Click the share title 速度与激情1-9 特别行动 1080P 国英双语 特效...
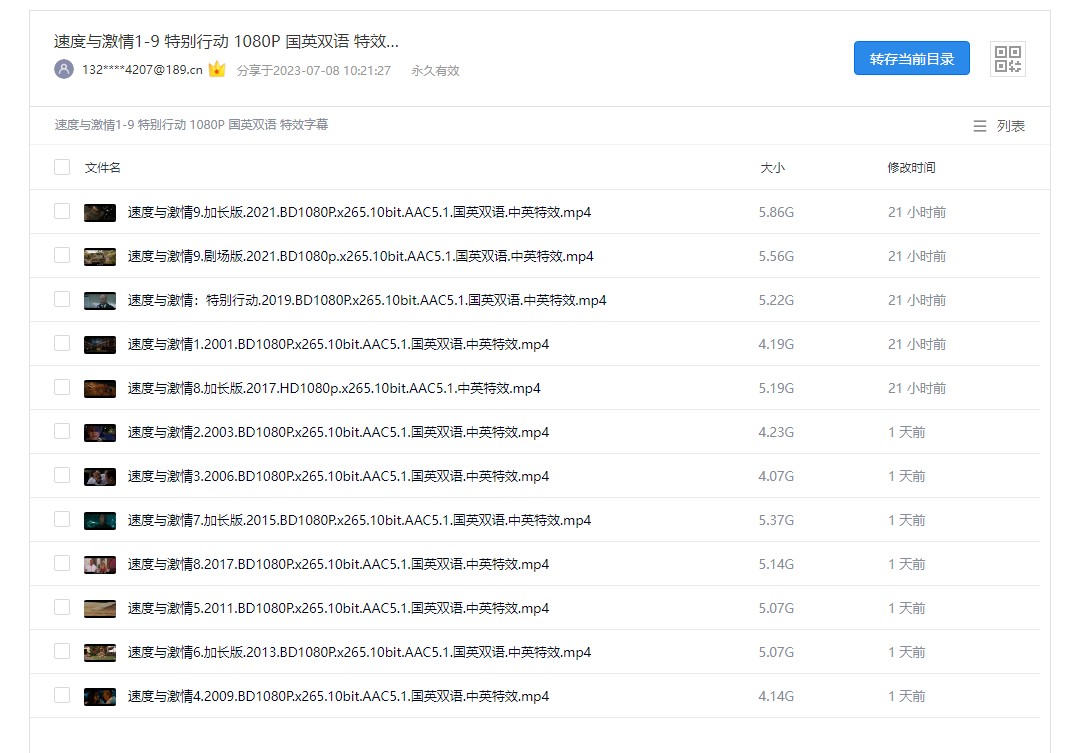1080x753 pixels. [x=226, y=41]
